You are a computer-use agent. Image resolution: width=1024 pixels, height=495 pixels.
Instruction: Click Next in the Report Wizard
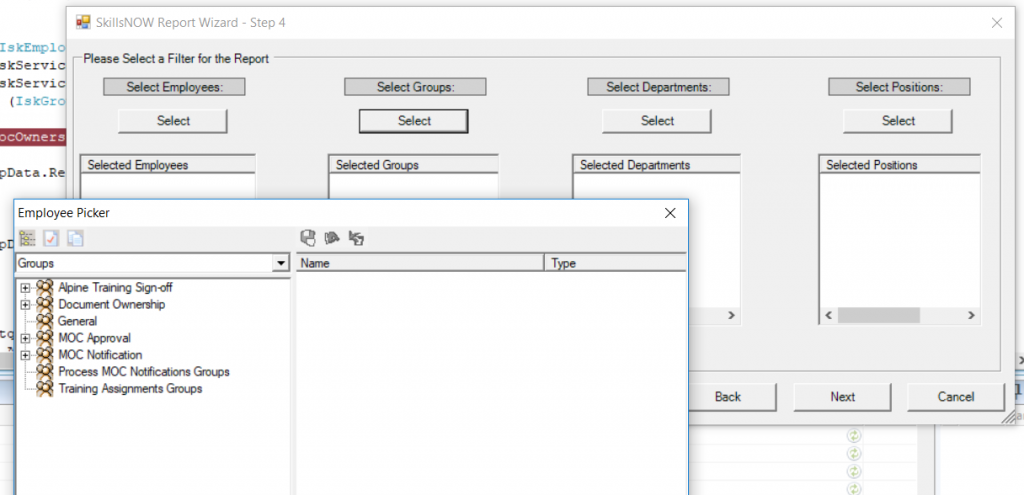point(842,396)
